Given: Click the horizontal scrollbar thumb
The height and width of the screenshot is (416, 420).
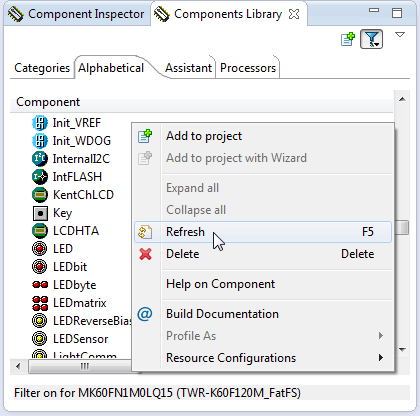Looking at the screenshot, I should [85, 367].
